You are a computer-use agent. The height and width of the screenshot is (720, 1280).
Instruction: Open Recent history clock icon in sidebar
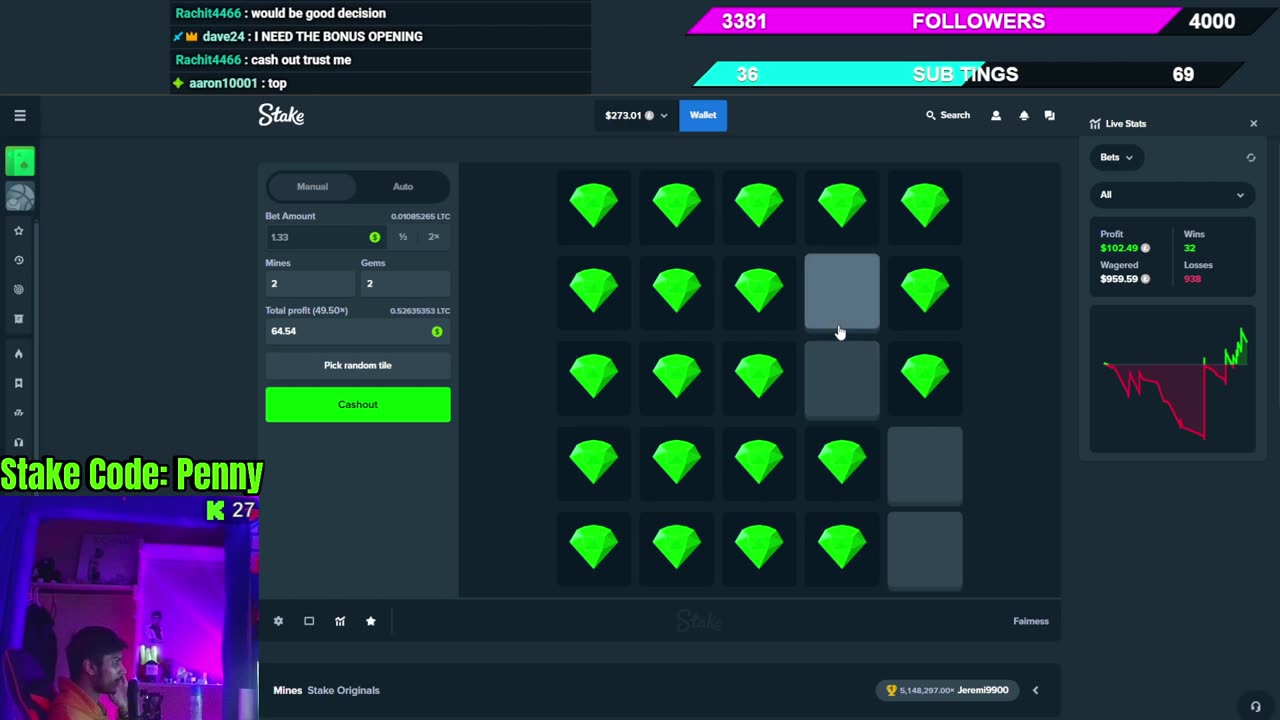click(x=18, y=260)
